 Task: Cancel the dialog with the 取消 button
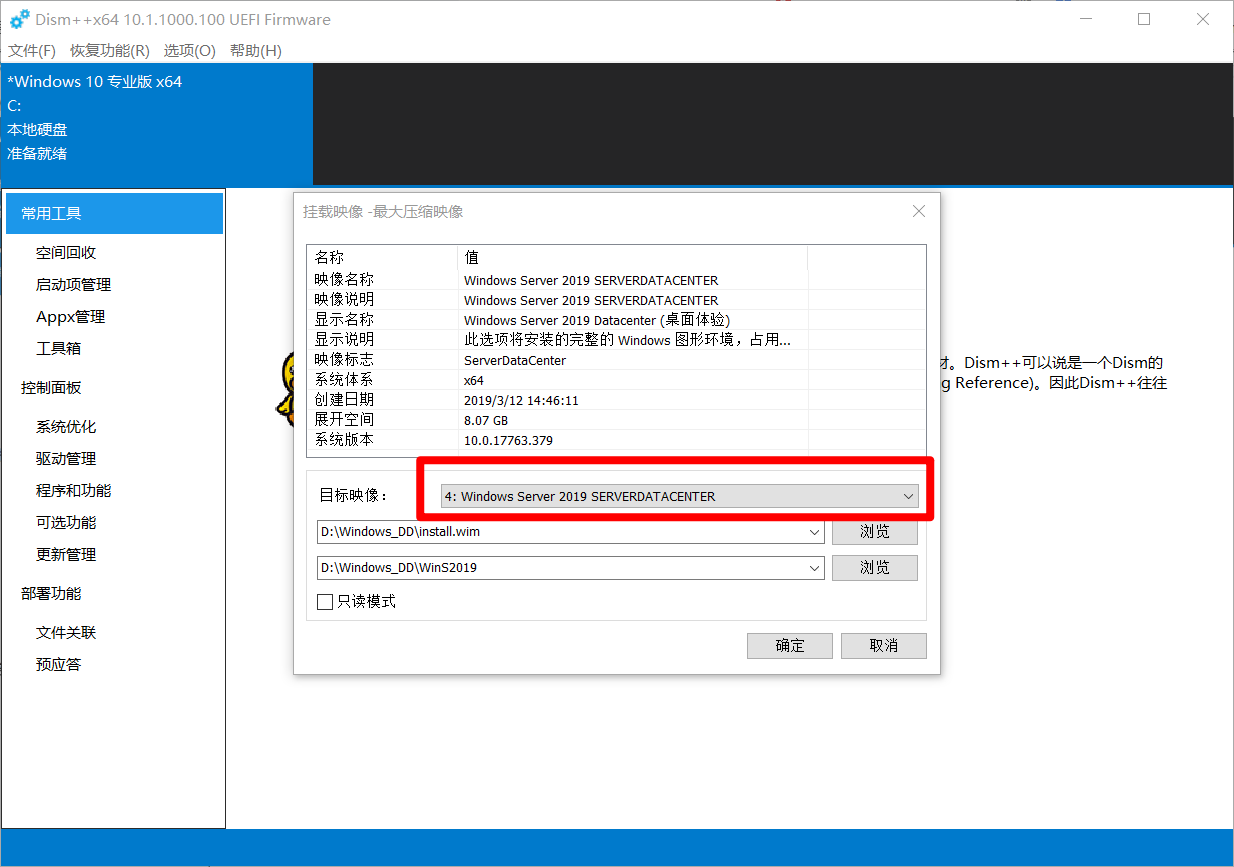pos(883,645)
